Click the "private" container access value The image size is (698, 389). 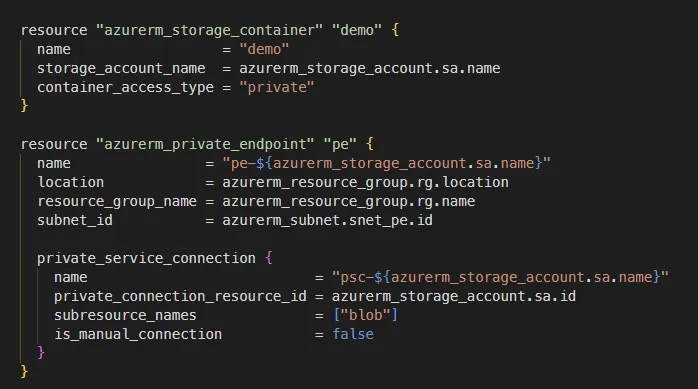coord(277,87)
